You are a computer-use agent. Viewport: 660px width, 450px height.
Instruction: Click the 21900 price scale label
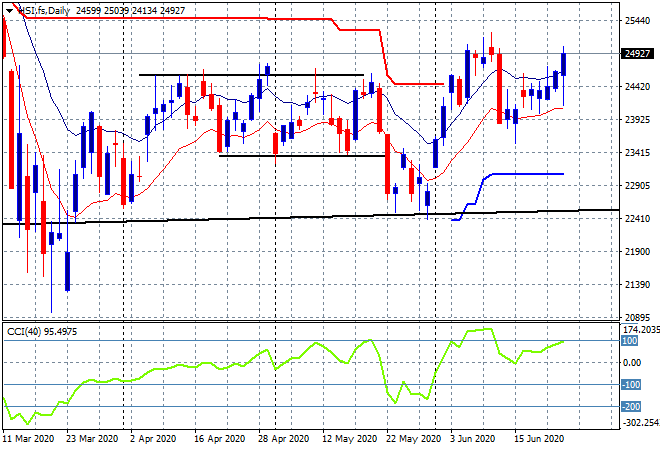tap(637, 251)
